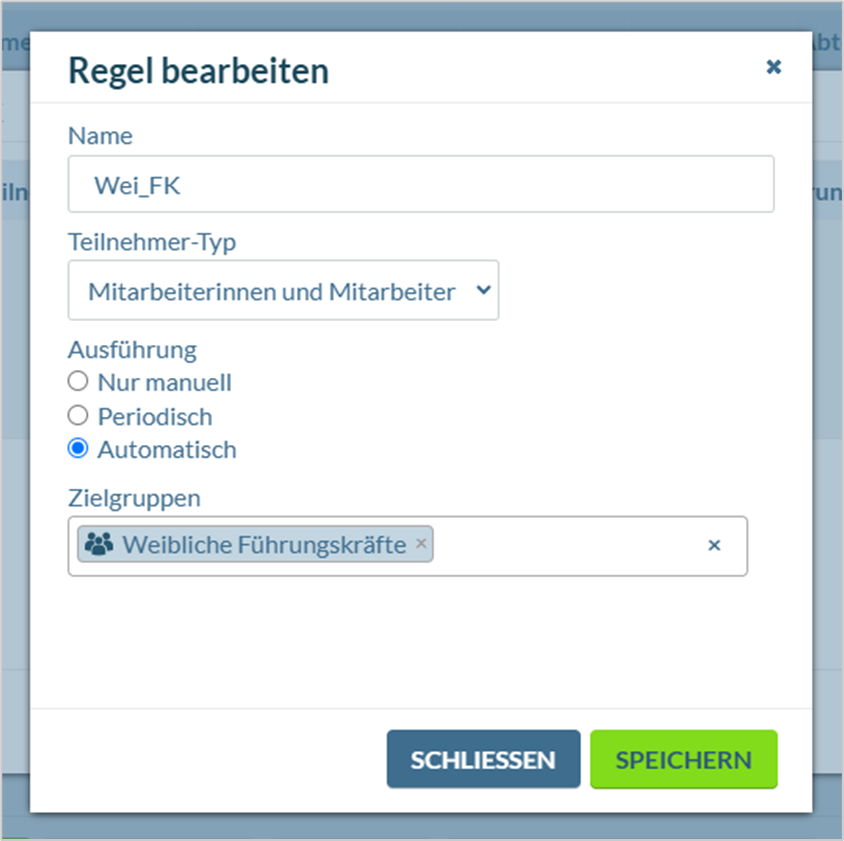Clear all Zielgruppen with the field's x icon
844x841 pixels.
714,545
